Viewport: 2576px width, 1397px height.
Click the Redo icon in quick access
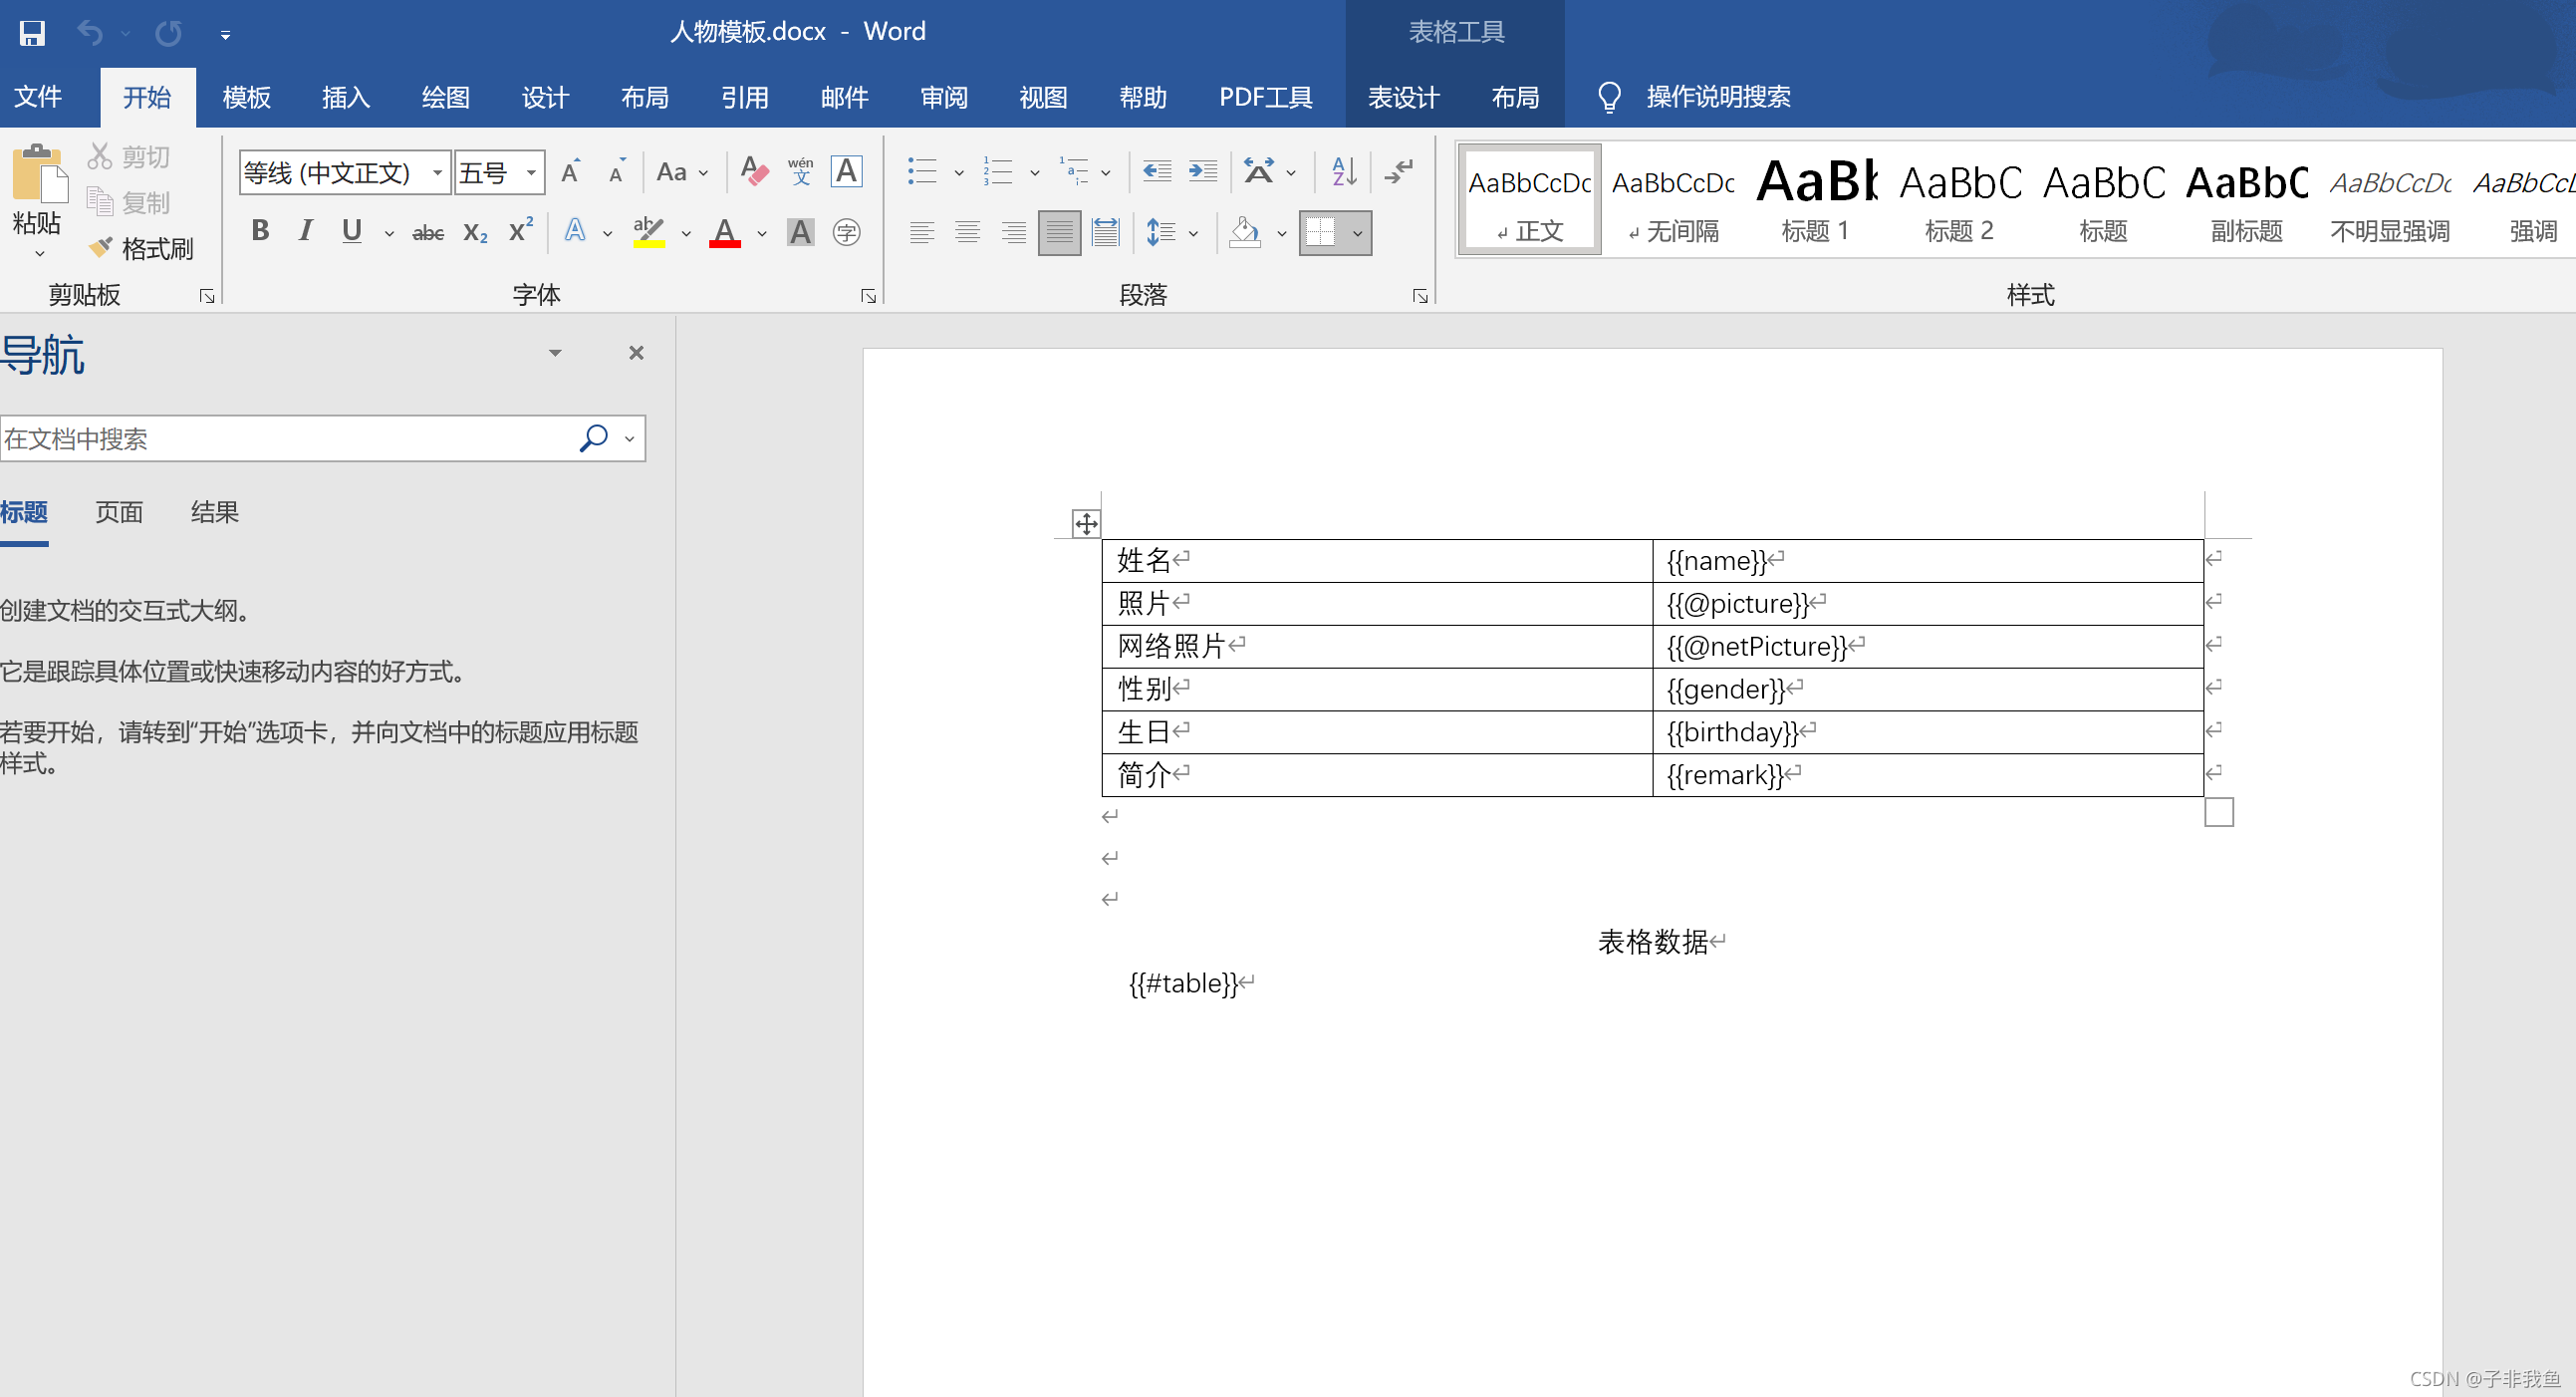pos(168,33)
